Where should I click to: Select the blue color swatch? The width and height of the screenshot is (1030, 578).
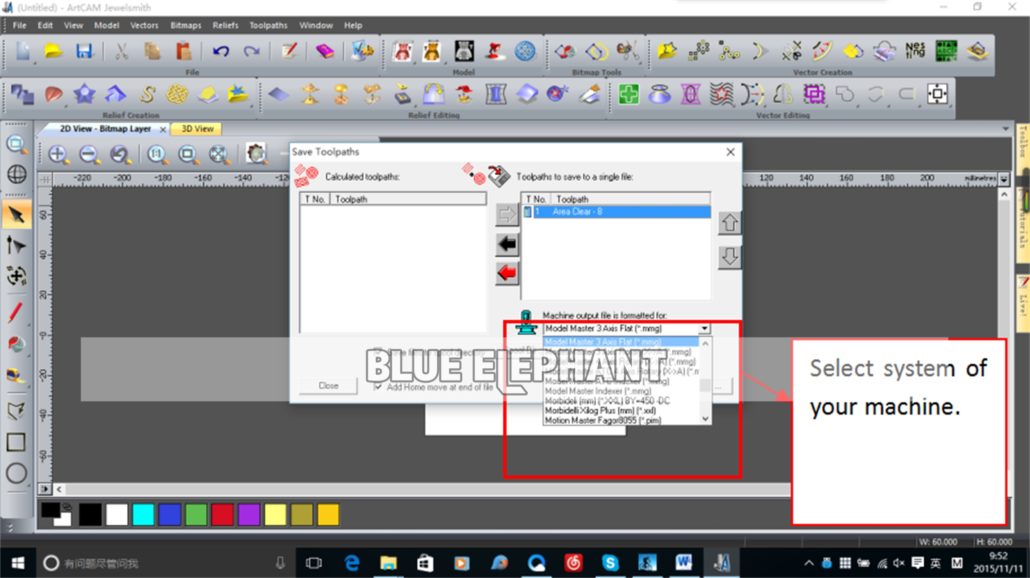click(x=169, y=514)
